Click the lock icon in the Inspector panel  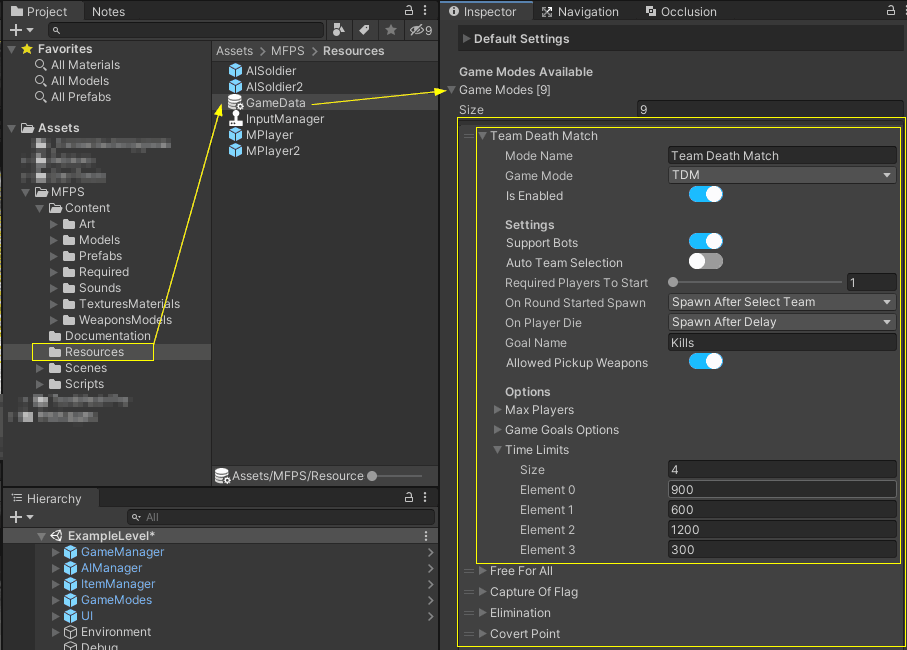click(889, 12)
